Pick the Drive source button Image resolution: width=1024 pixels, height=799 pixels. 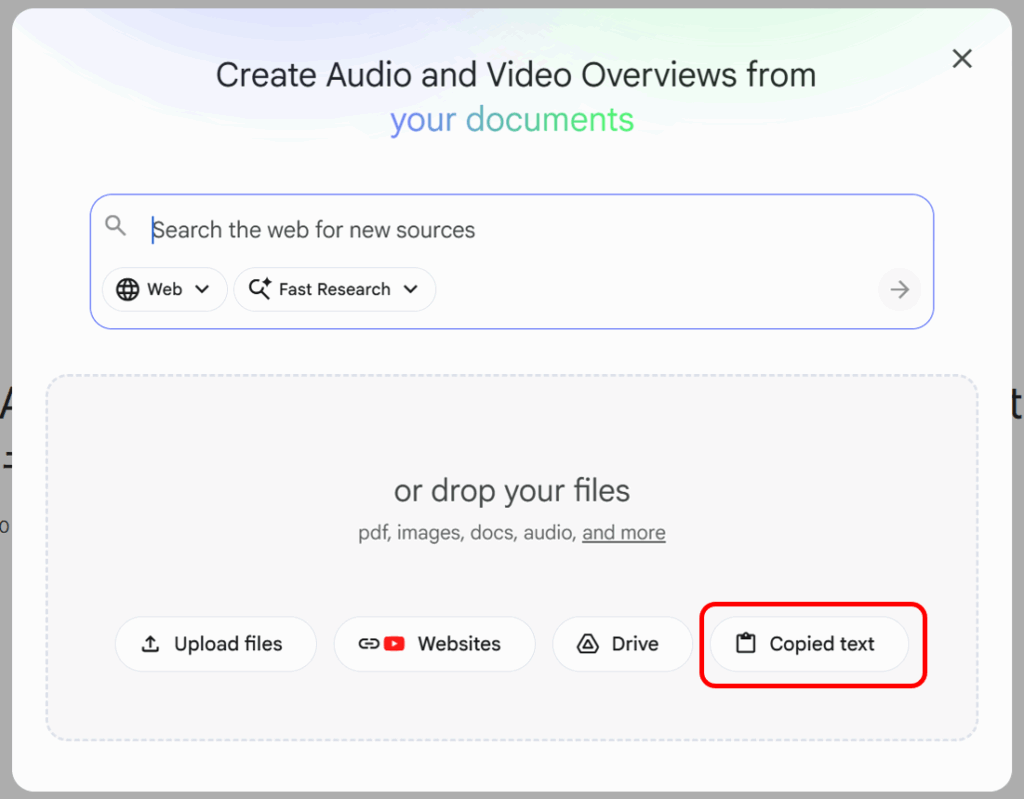(x=622, y=644)
